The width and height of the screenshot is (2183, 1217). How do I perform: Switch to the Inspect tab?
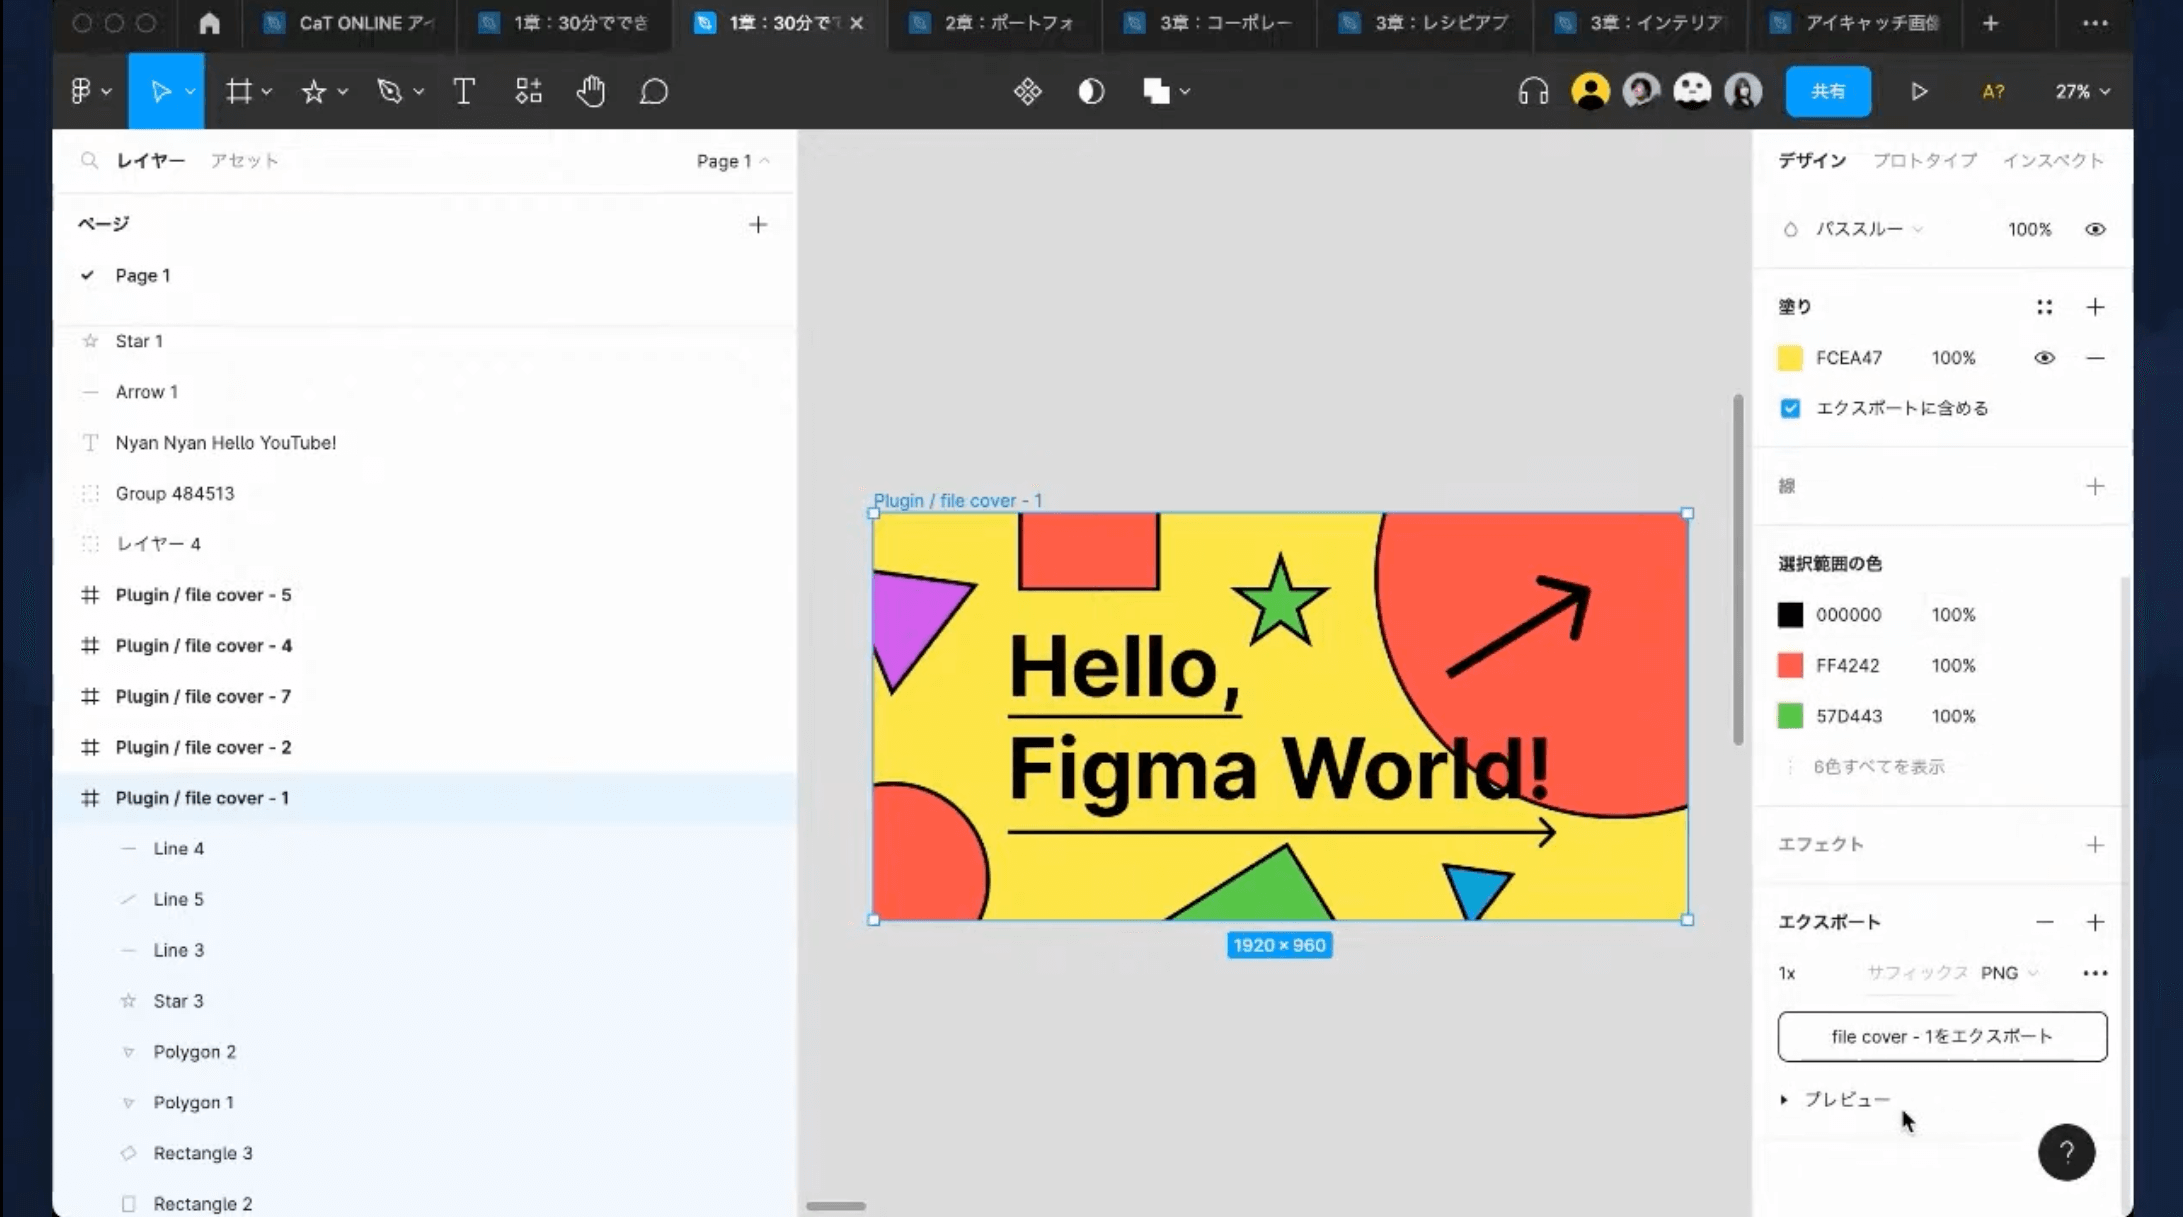tap(2053, 160)
